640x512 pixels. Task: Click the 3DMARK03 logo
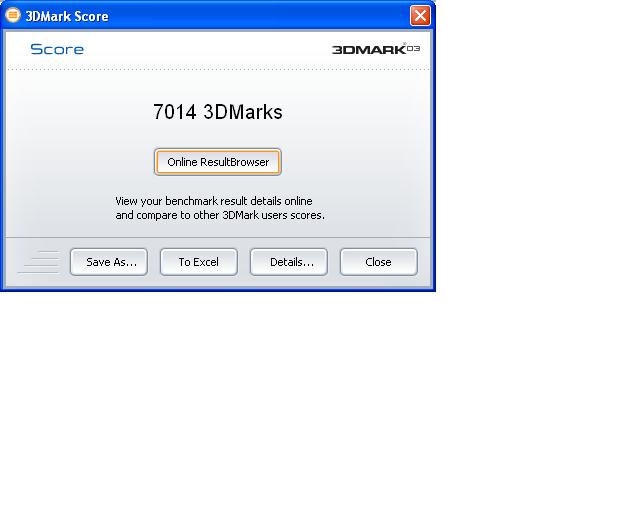(x=376, y=49)
